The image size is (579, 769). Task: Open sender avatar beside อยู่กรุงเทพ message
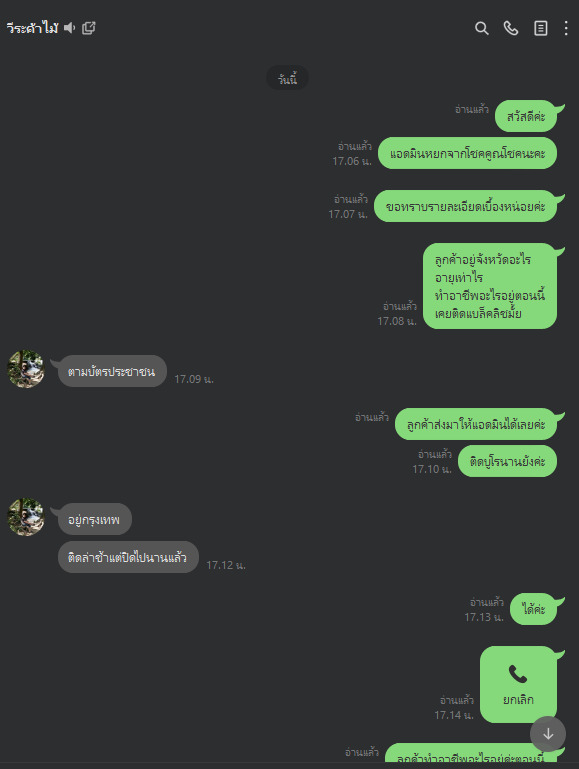pos(26,517)
